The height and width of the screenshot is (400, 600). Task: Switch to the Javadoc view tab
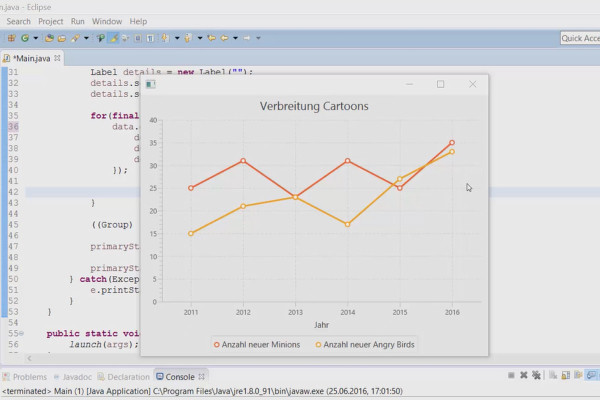pos(73,377)
